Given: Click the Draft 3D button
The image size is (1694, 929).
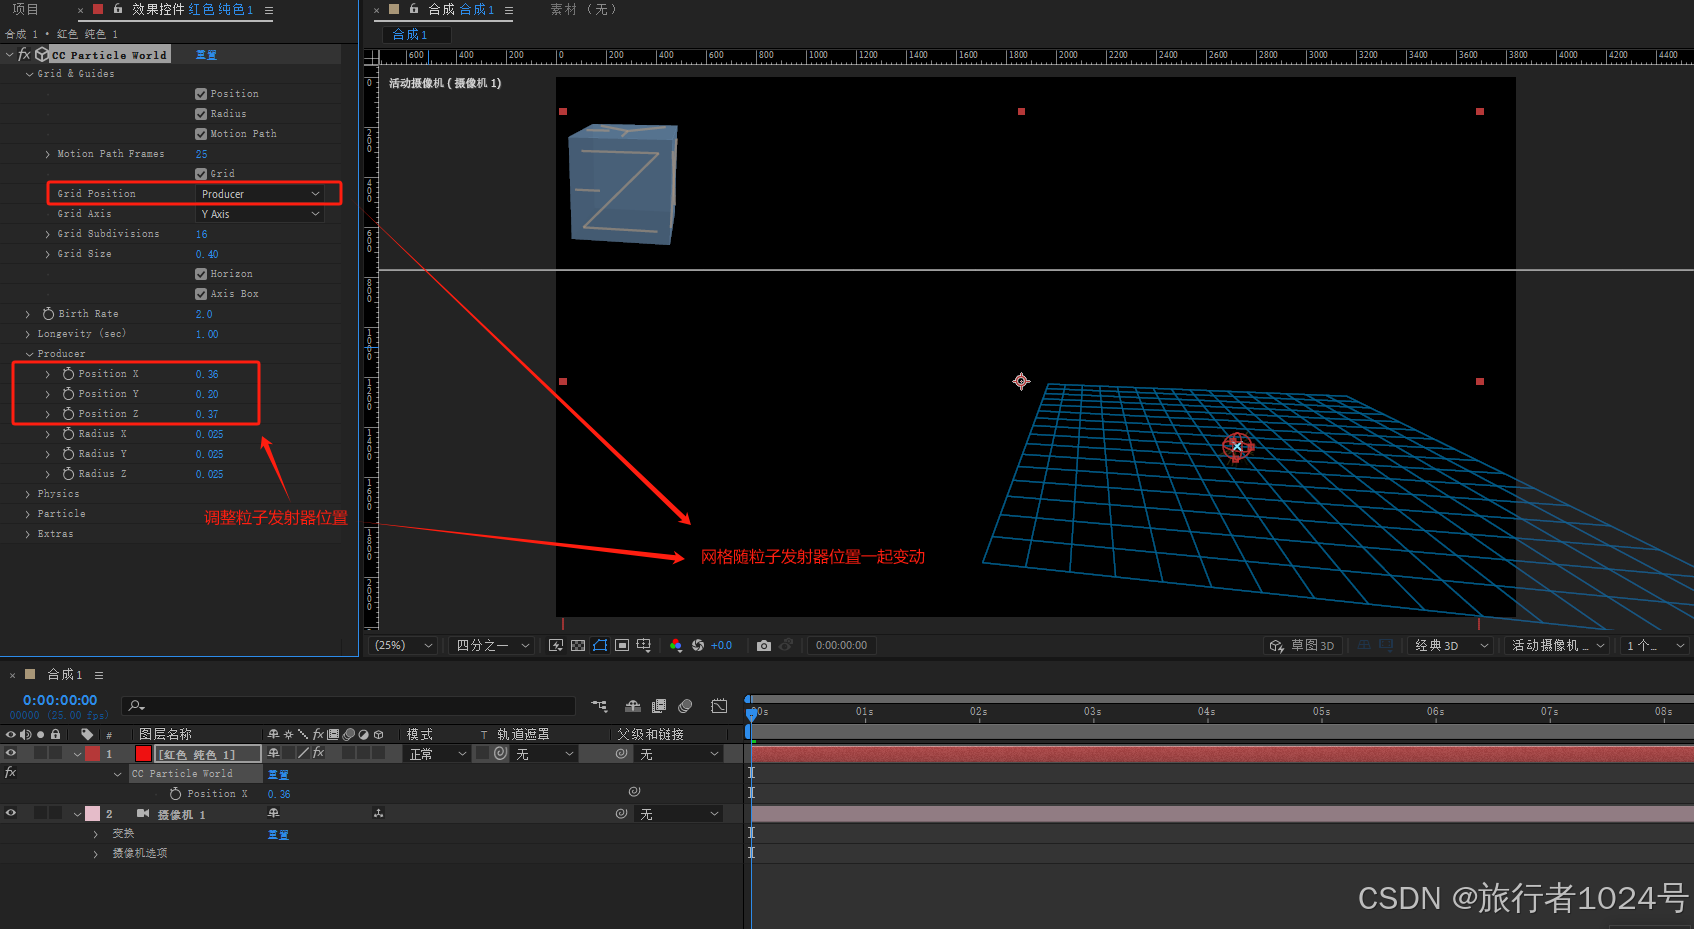Looking at the screenshot, I should [x=1303, y=646].
